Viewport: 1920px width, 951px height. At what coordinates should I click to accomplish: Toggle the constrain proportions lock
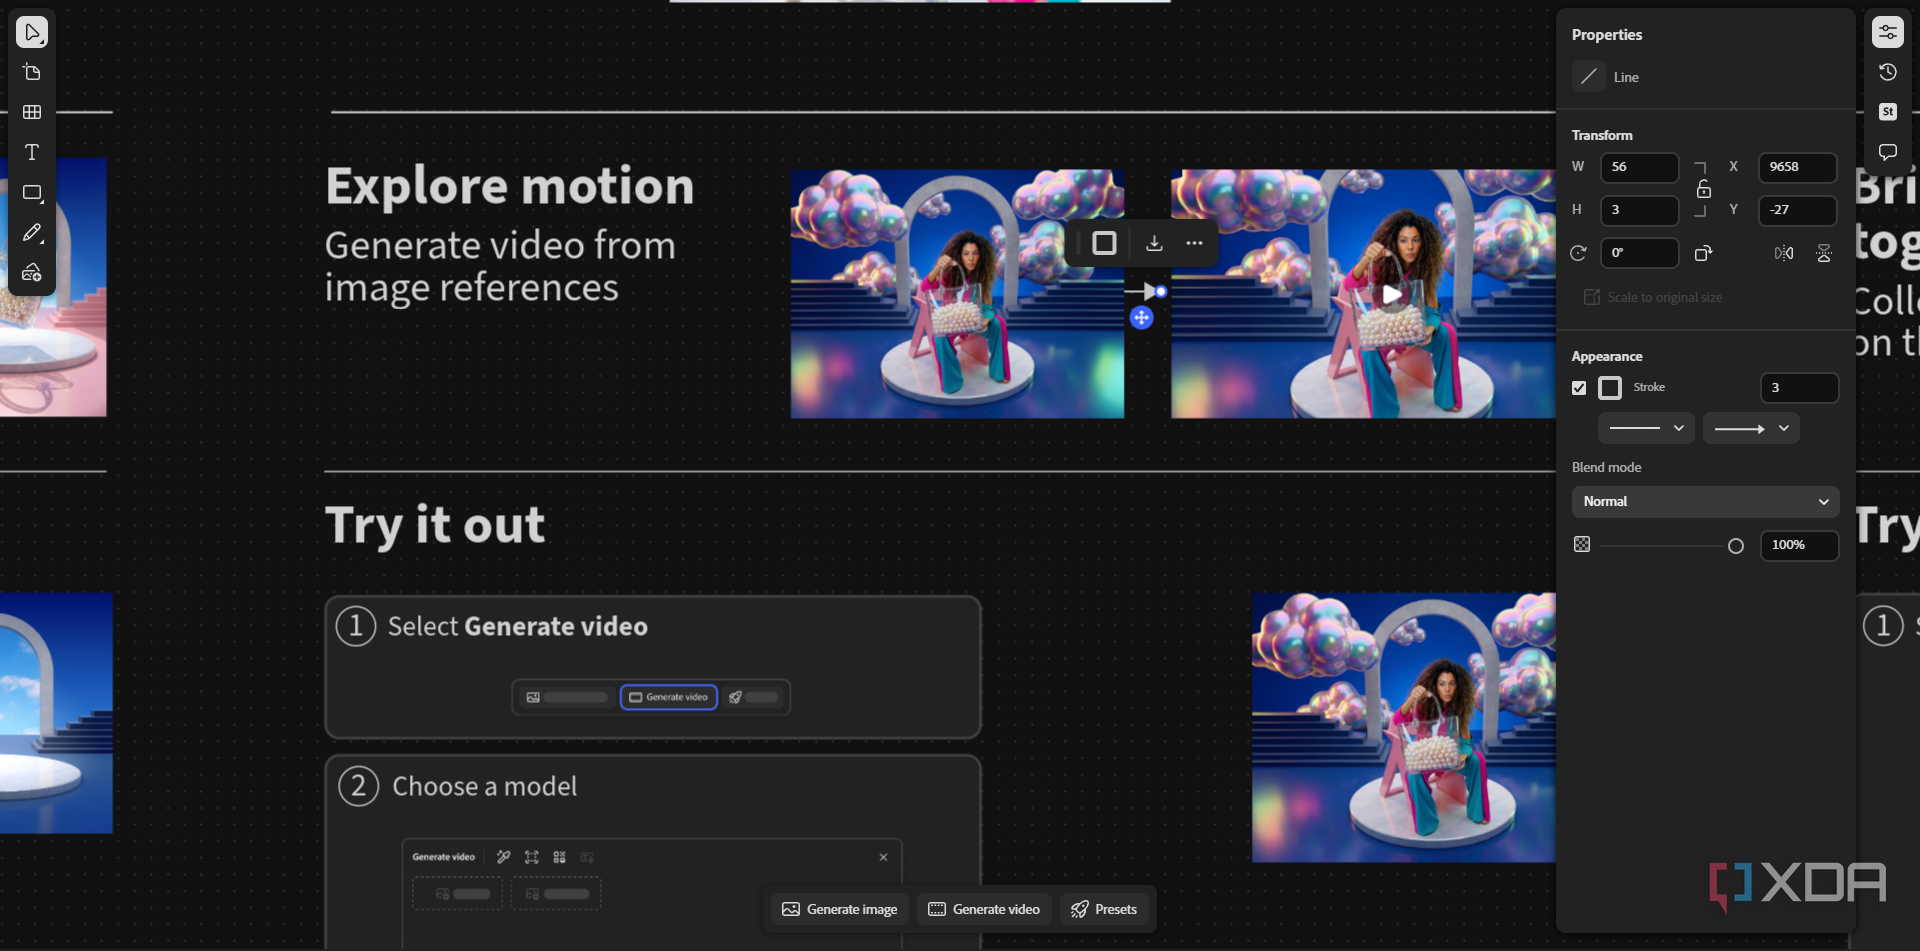(1704, 189)
